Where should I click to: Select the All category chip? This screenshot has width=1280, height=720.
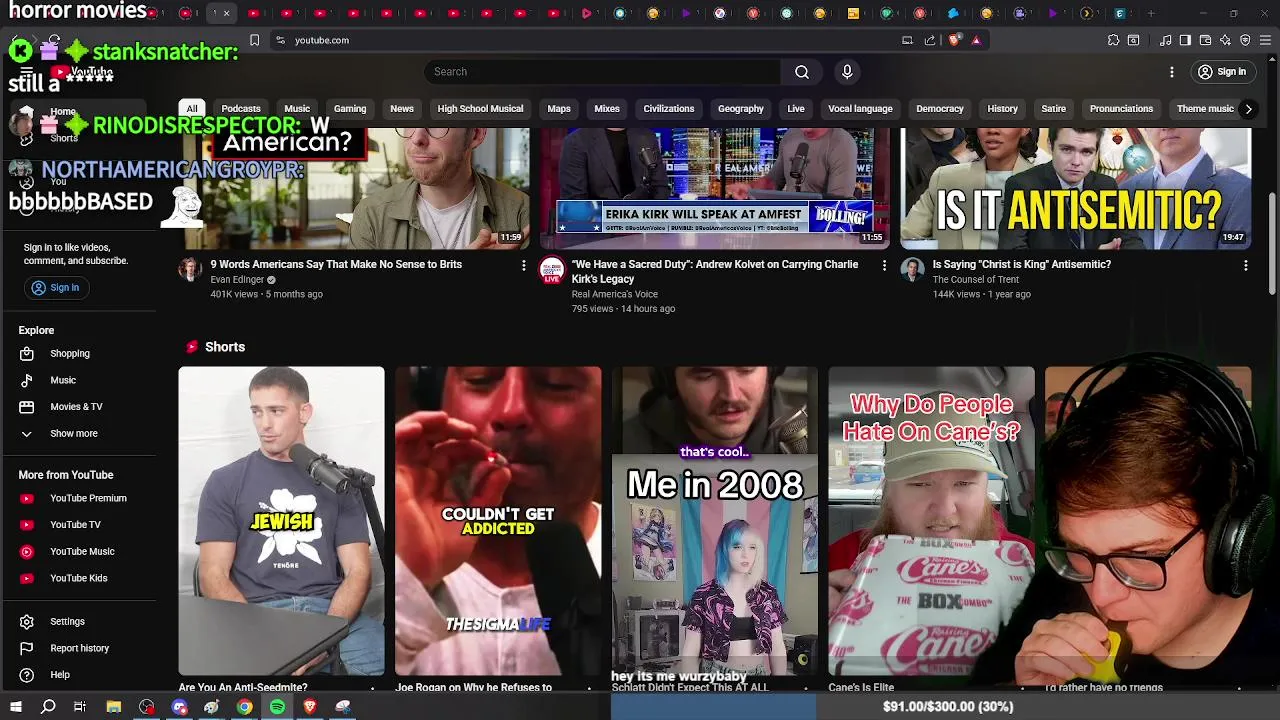pos(192,109)
